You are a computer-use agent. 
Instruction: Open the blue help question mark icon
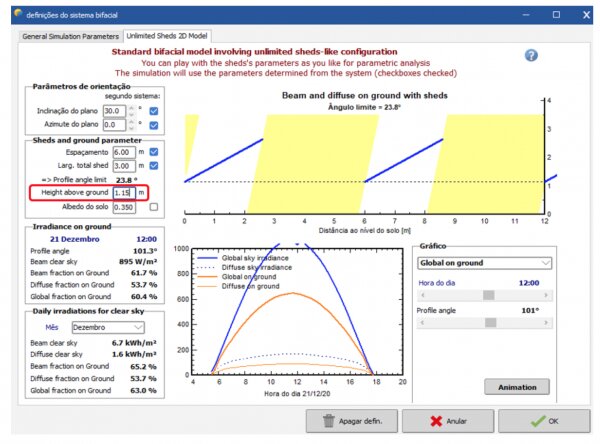pos(532,57)
